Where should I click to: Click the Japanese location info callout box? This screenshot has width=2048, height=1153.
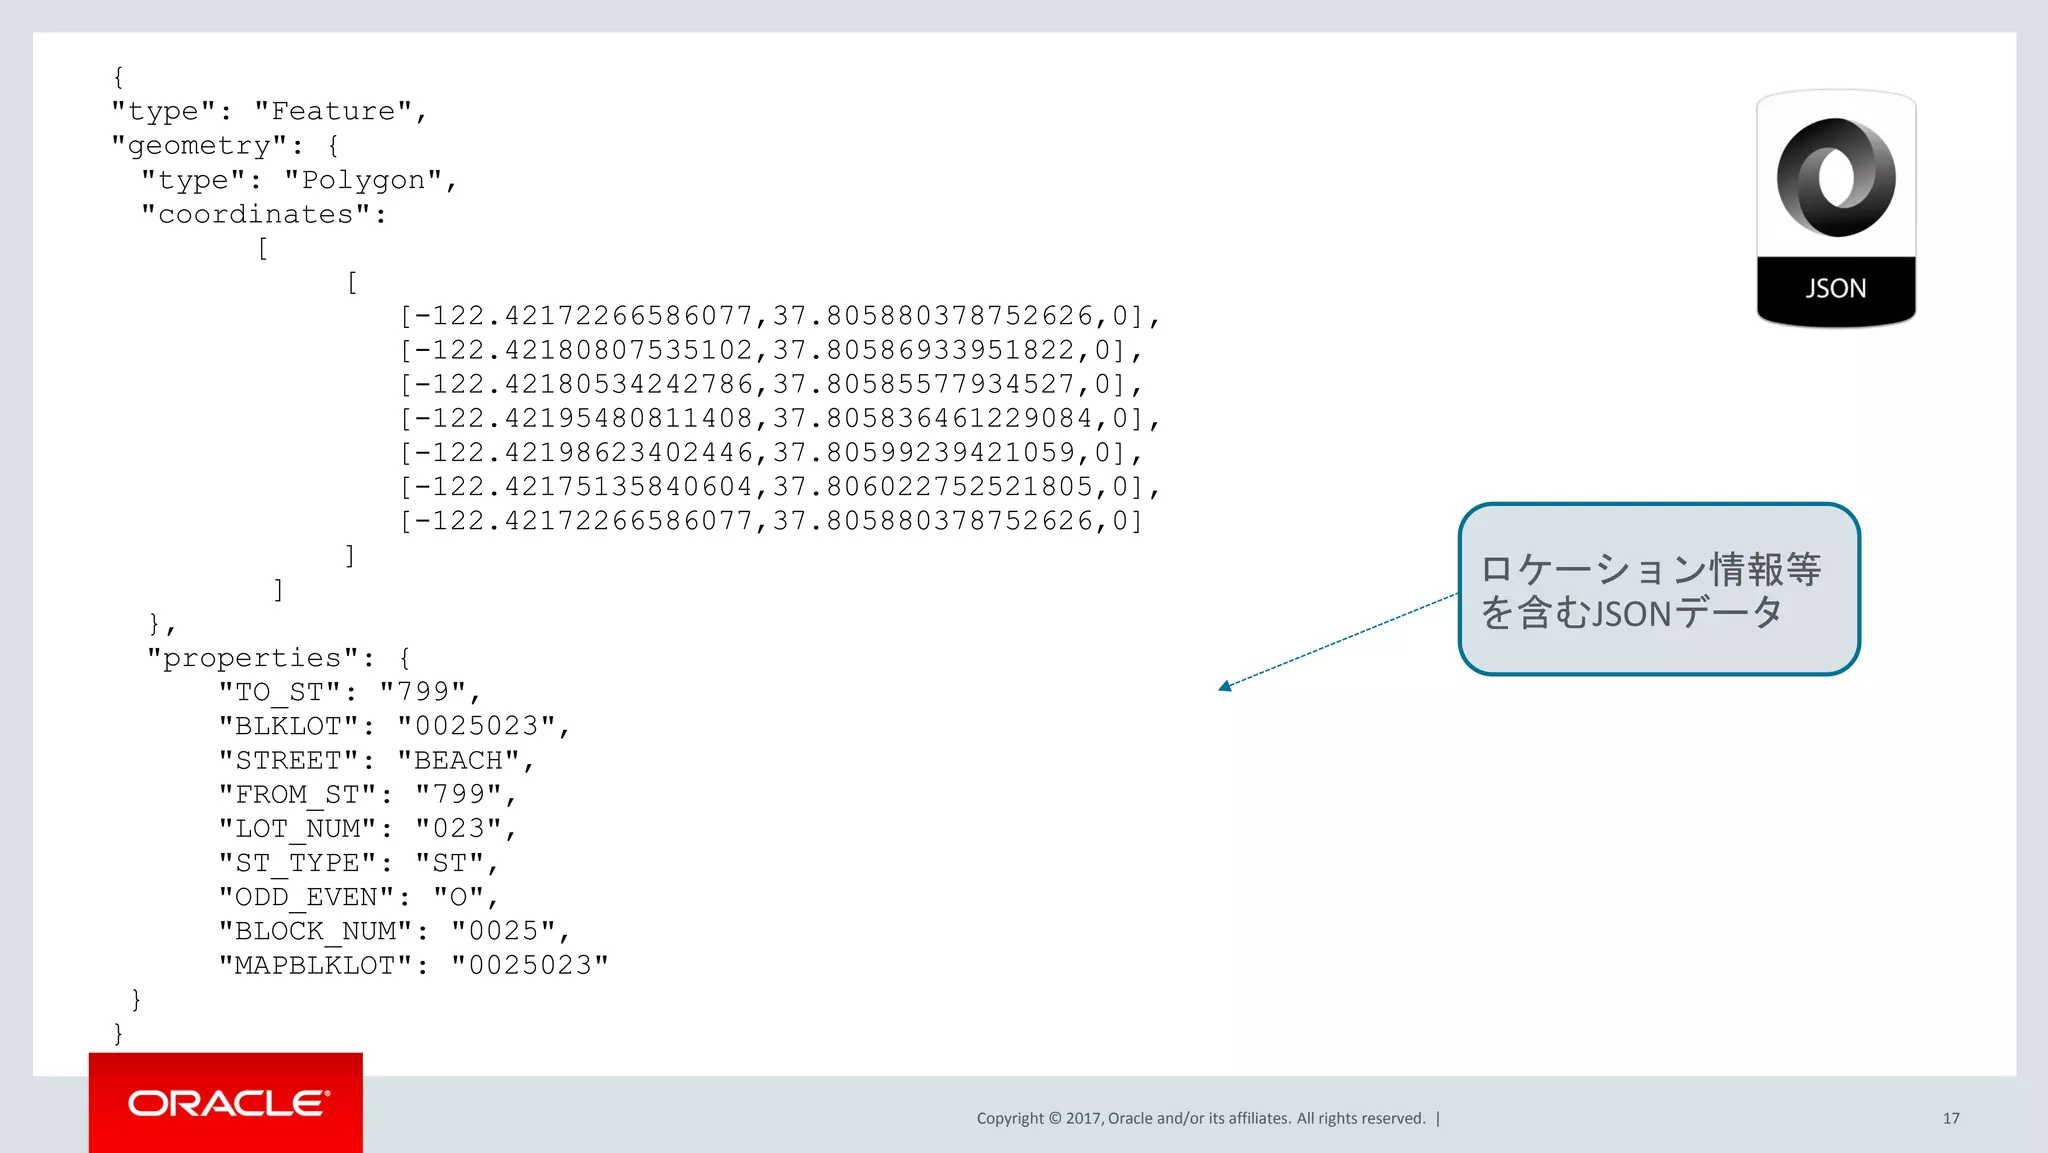point(1658,590)
